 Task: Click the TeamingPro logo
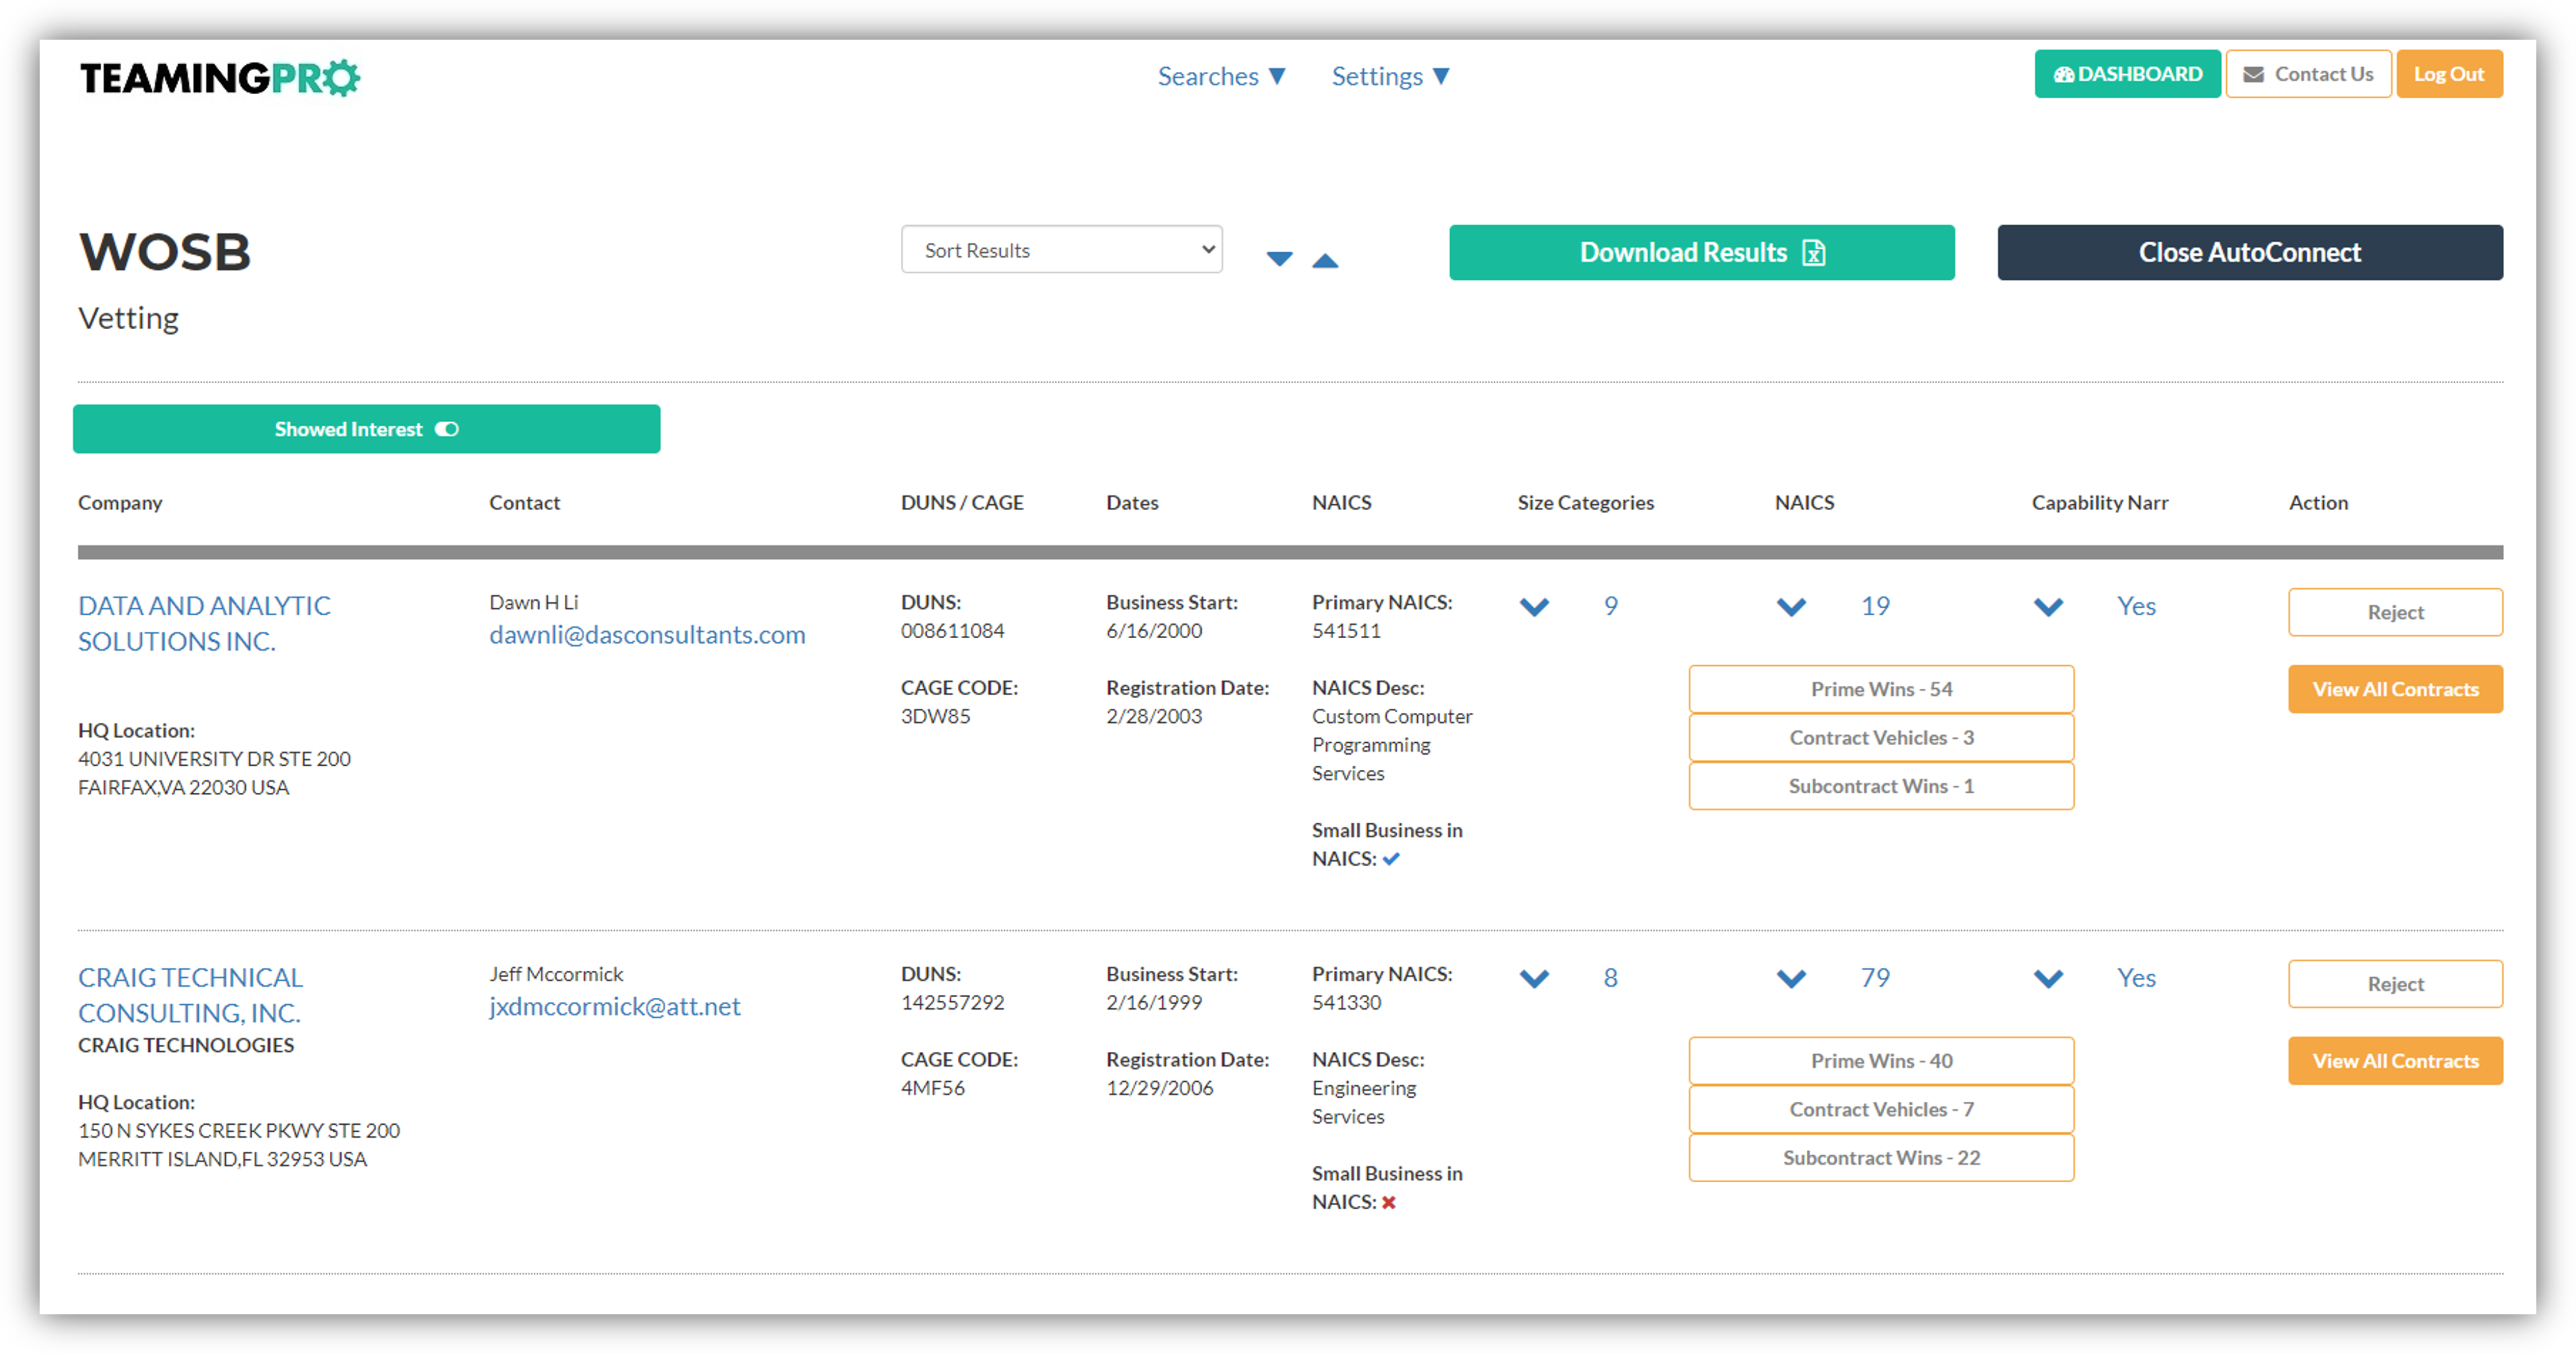pyautogui.click(x=219, y=77)
